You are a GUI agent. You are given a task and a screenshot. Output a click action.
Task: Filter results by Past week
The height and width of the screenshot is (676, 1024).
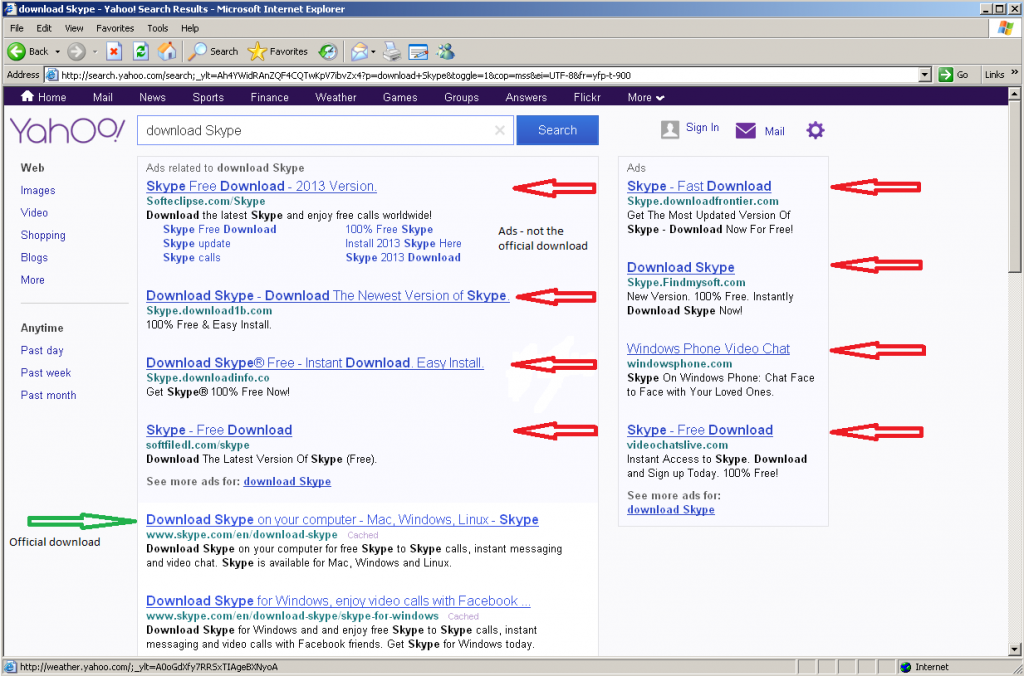pos(46,373)
